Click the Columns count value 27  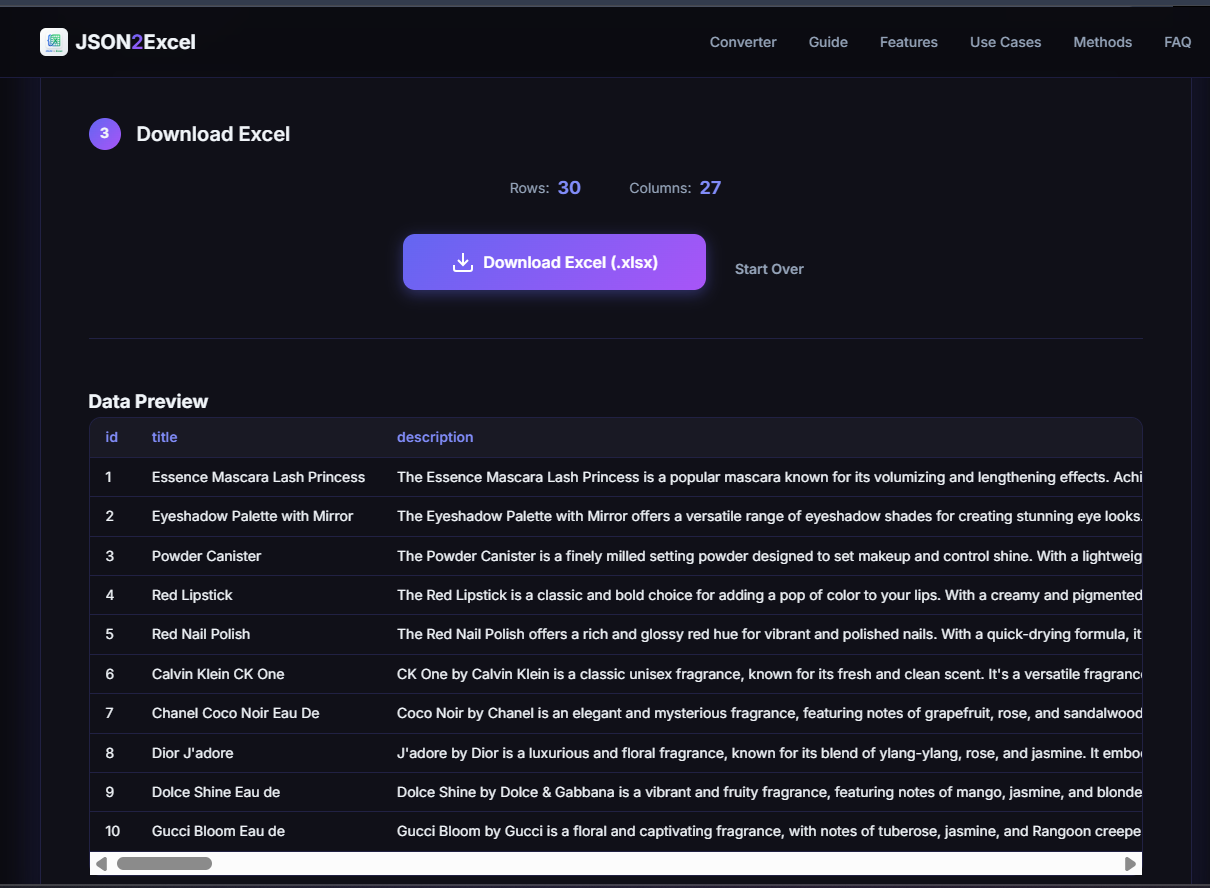[x=710, y=188]
